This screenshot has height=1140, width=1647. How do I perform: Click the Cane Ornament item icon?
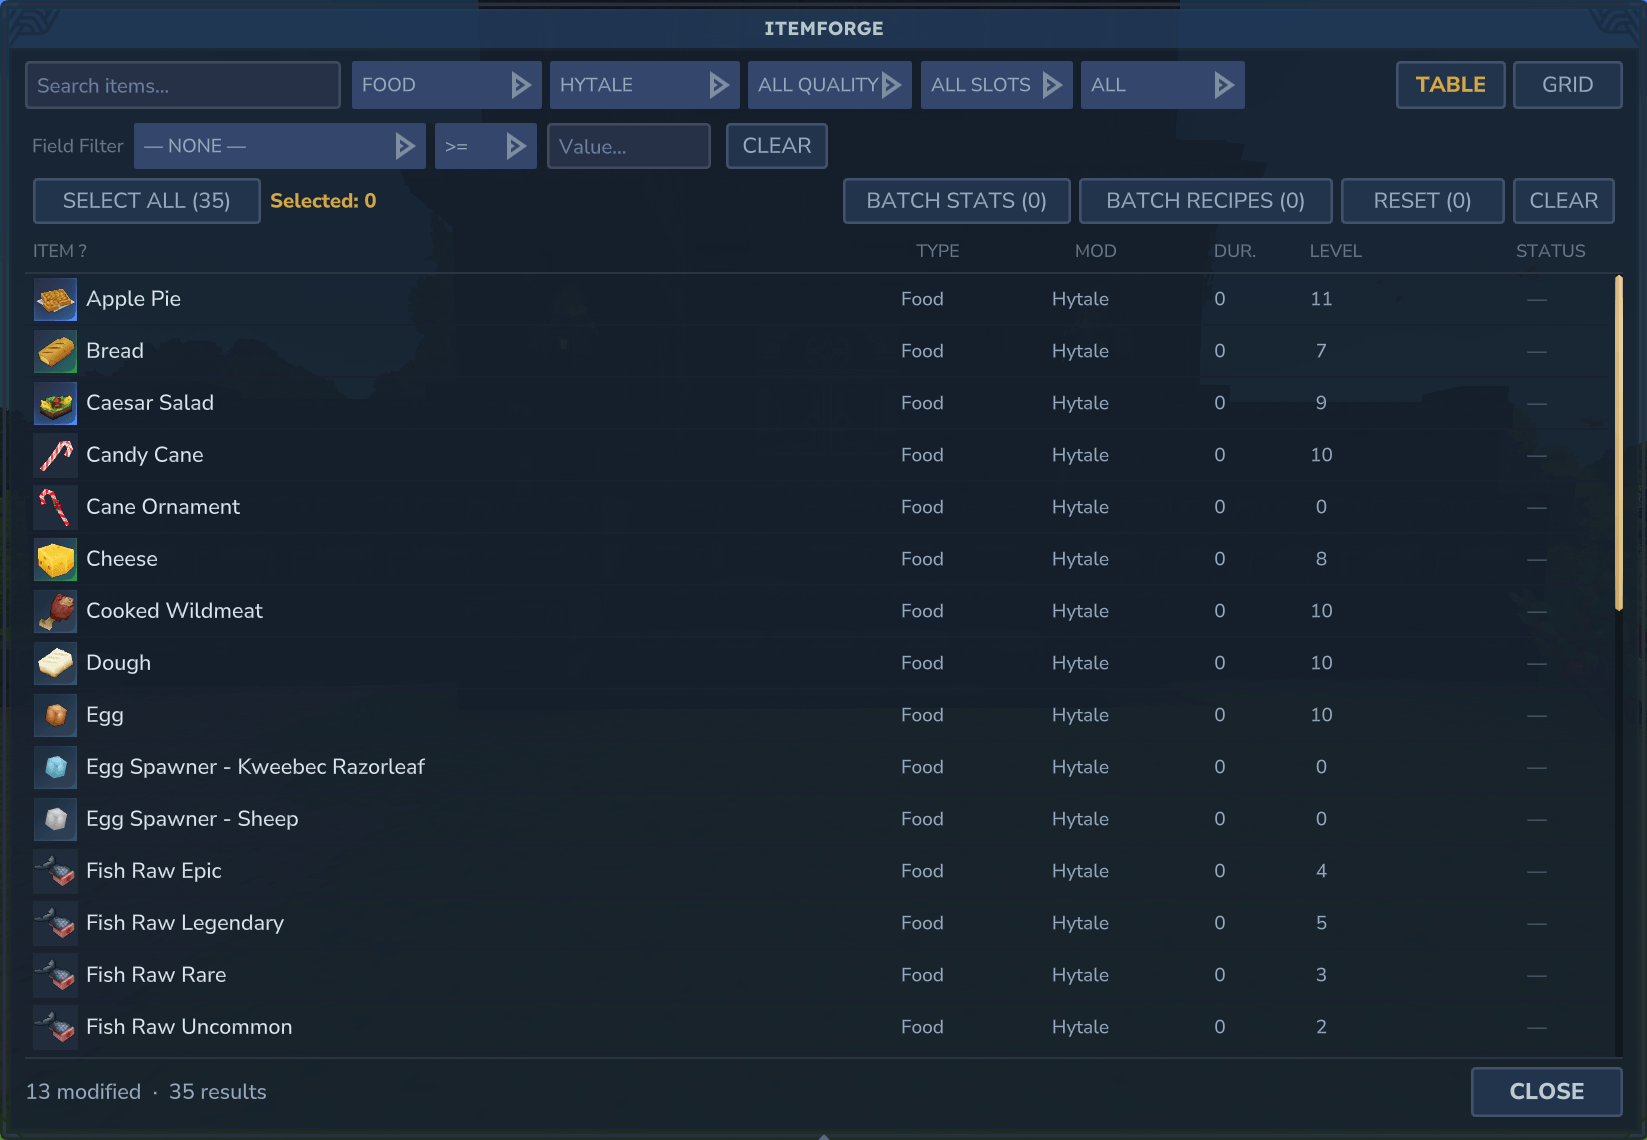(55, 507)
